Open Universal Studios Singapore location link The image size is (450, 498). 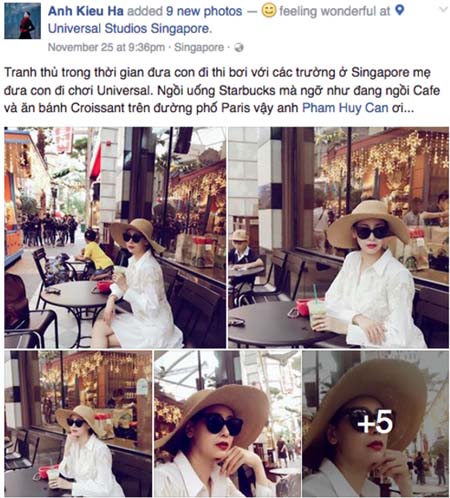point(130,29)
